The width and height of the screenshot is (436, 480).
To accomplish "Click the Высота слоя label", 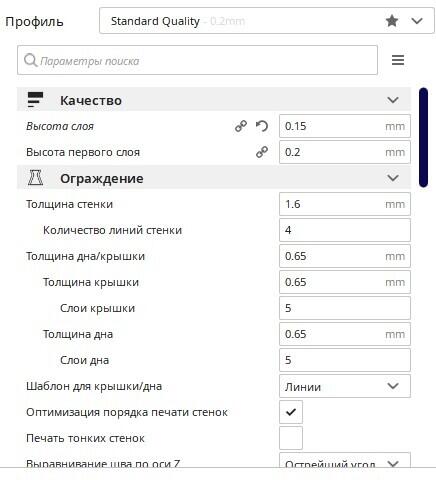I will click(x=60, y=126).
